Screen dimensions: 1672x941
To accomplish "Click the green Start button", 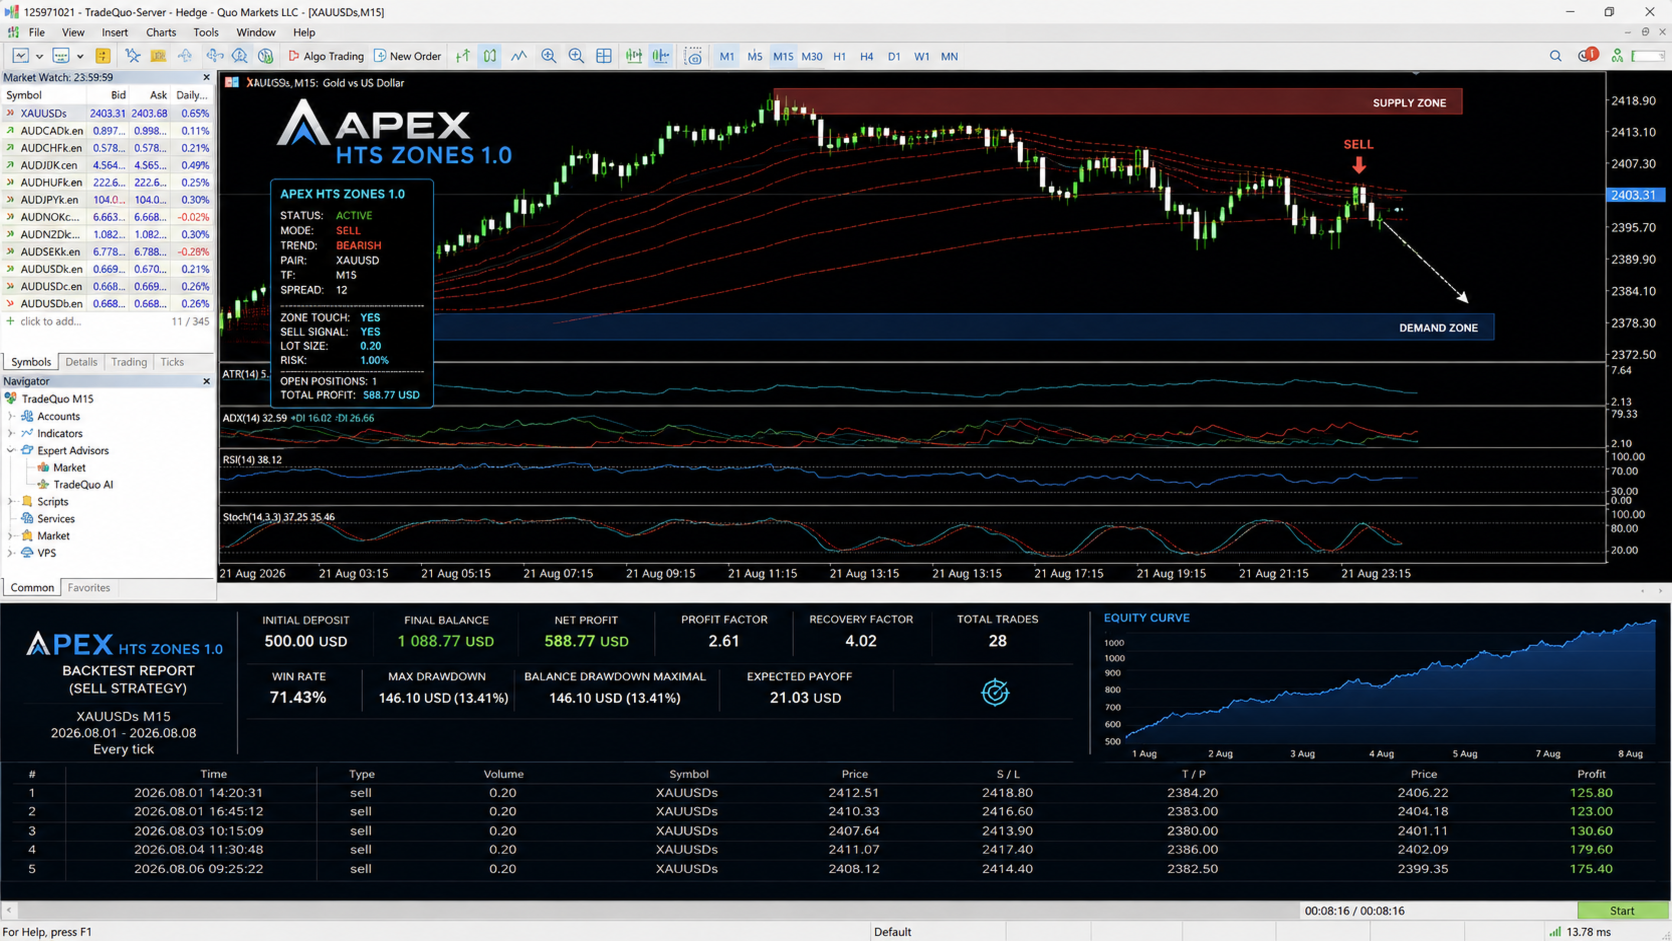I will 1622,911.
